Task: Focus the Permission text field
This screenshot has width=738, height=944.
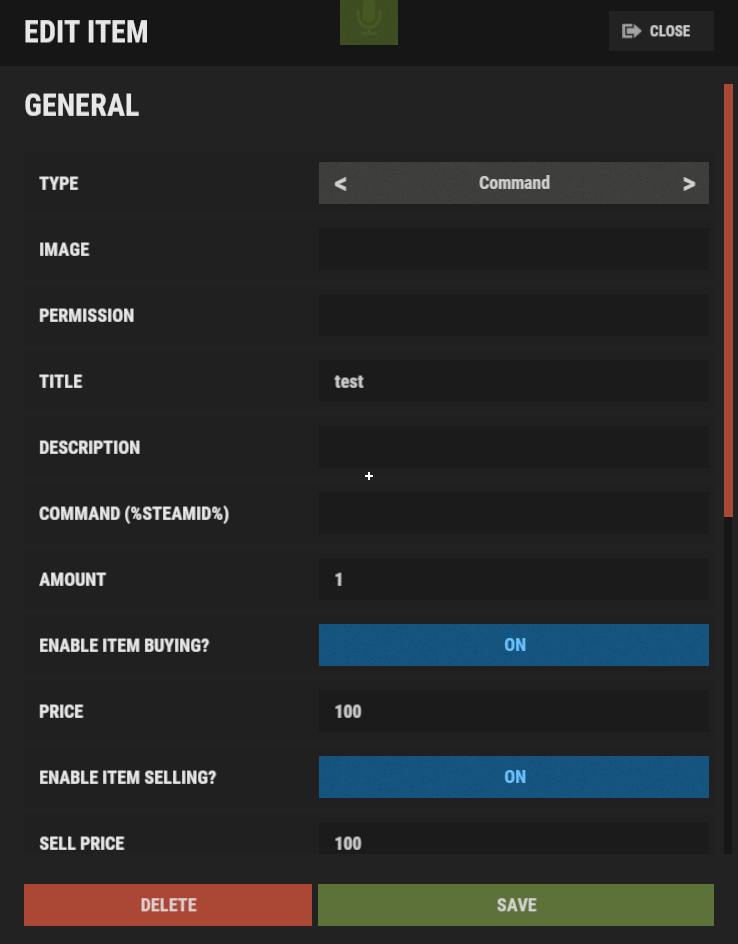Action: (x=514, y=315)
